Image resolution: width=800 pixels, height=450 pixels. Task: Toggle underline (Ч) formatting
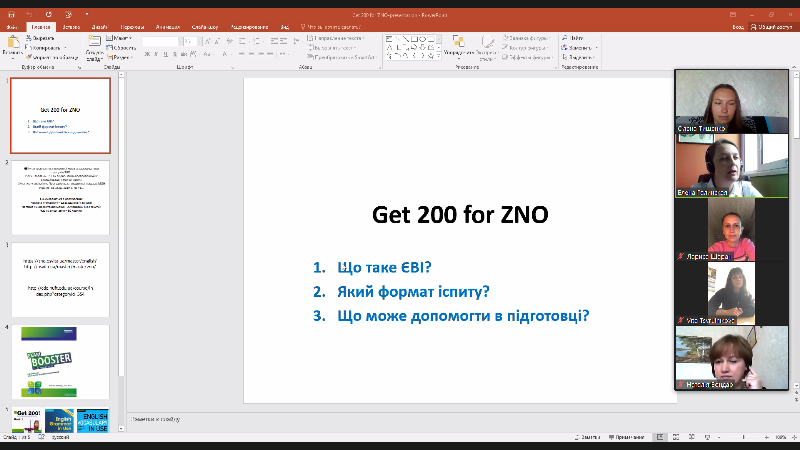(x=165, y=54)
